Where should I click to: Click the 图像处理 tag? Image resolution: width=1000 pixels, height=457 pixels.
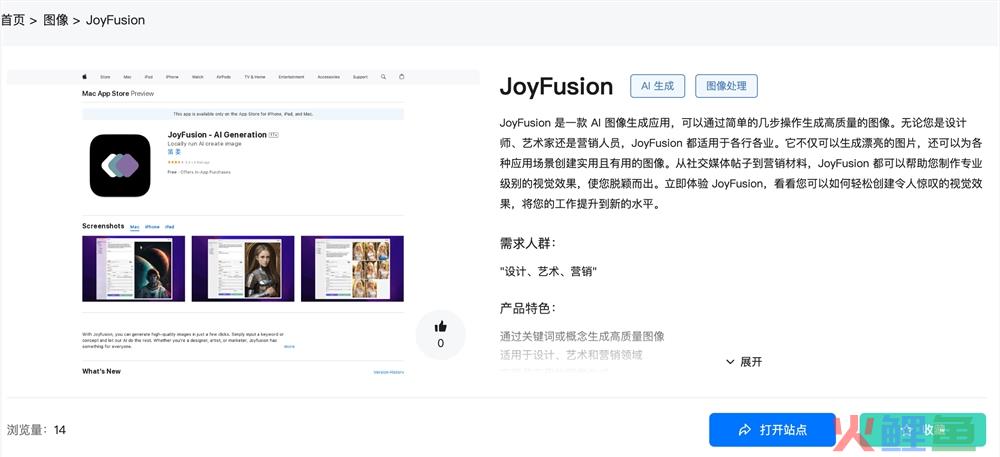click(726, 86)
